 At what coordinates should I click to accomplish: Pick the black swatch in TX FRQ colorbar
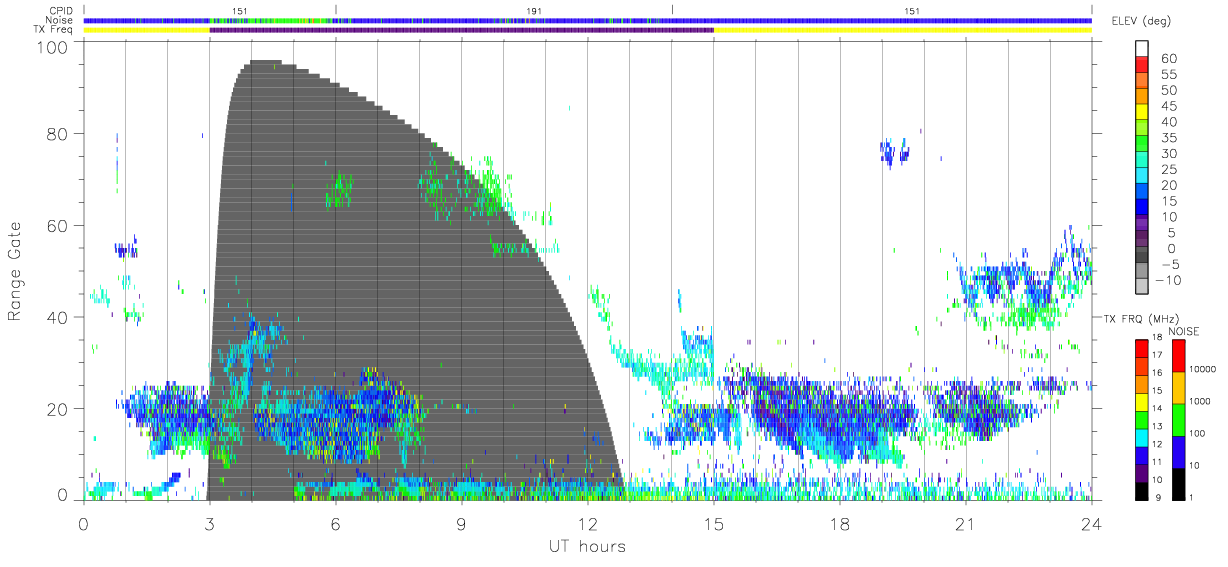click(x=1143, y=491)
